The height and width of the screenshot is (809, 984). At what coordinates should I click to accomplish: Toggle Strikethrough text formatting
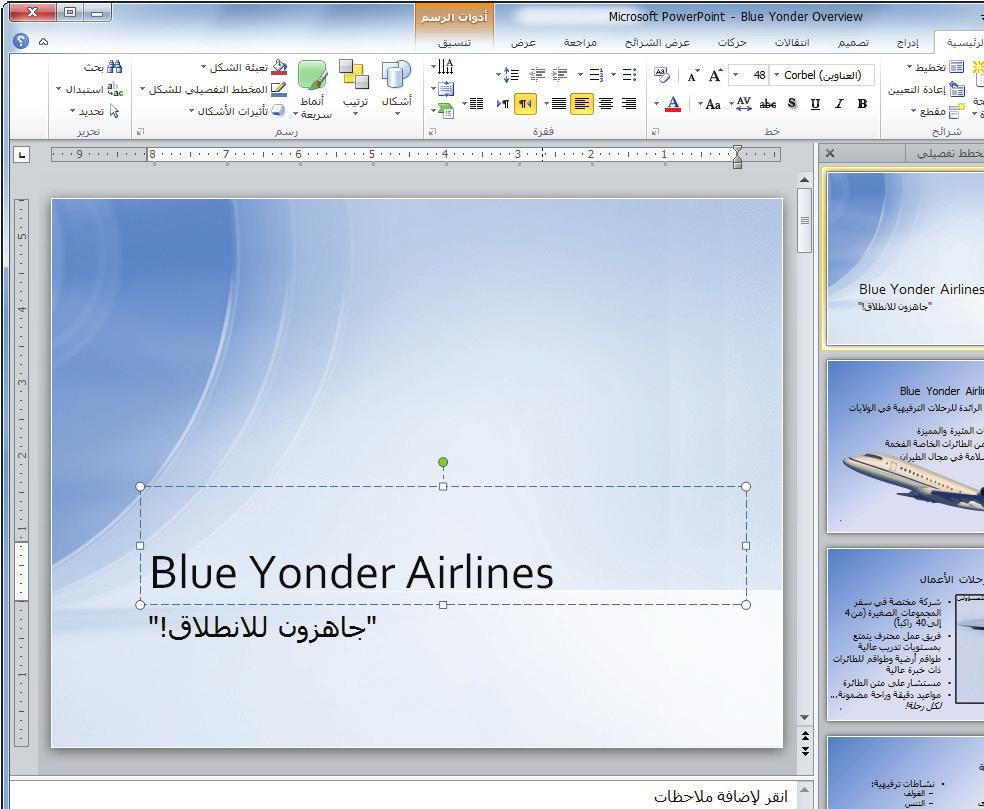767,104
